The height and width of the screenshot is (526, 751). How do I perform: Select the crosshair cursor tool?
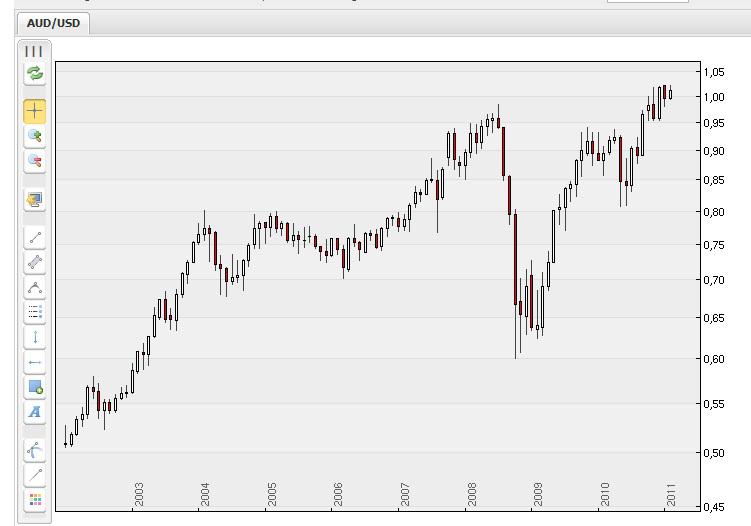(34, 111)
